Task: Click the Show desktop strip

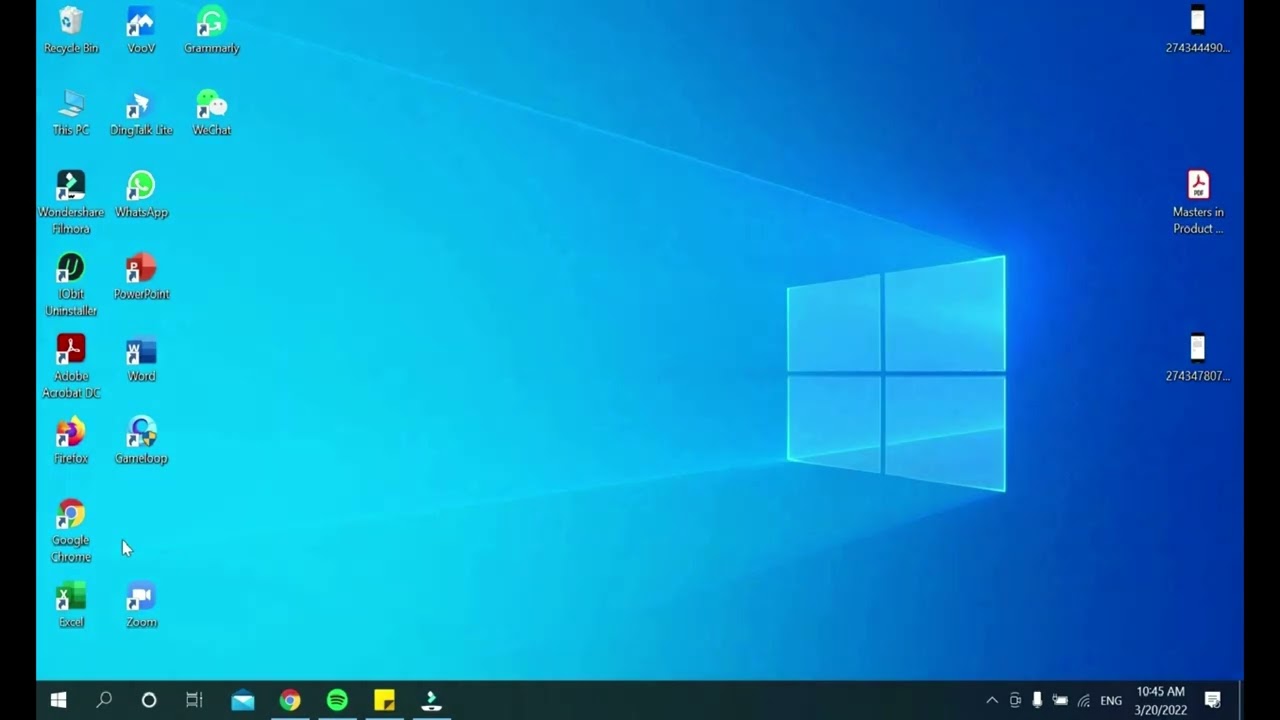Action: tap(1241, 700)
